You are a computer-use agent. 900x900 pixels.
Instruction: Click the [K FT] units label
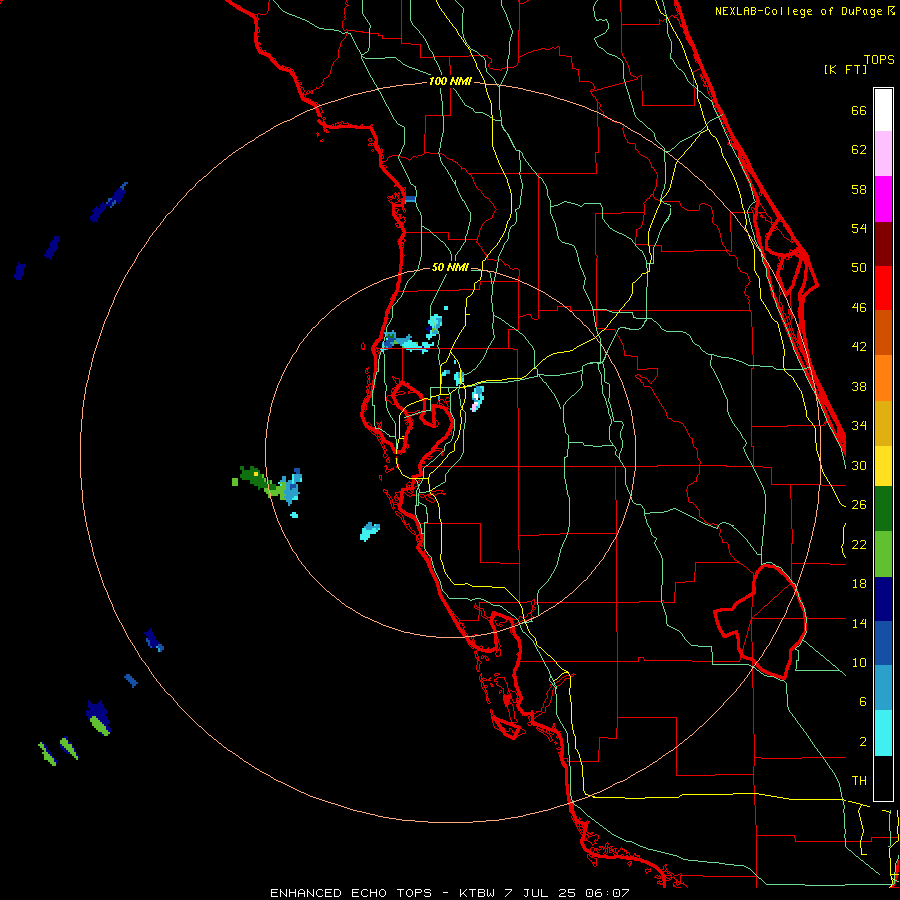click(x=845, y=69)
